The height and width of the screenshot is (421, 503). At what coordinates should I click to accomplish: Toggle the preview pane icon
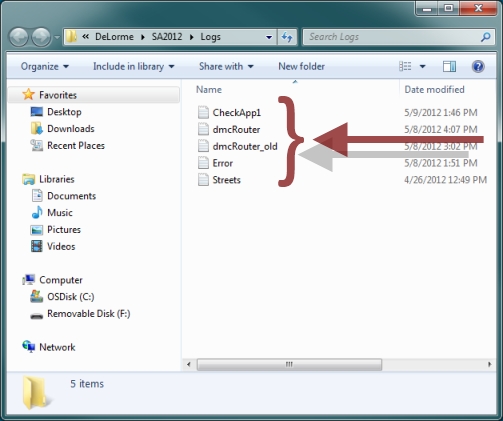[x=449, y=66]
